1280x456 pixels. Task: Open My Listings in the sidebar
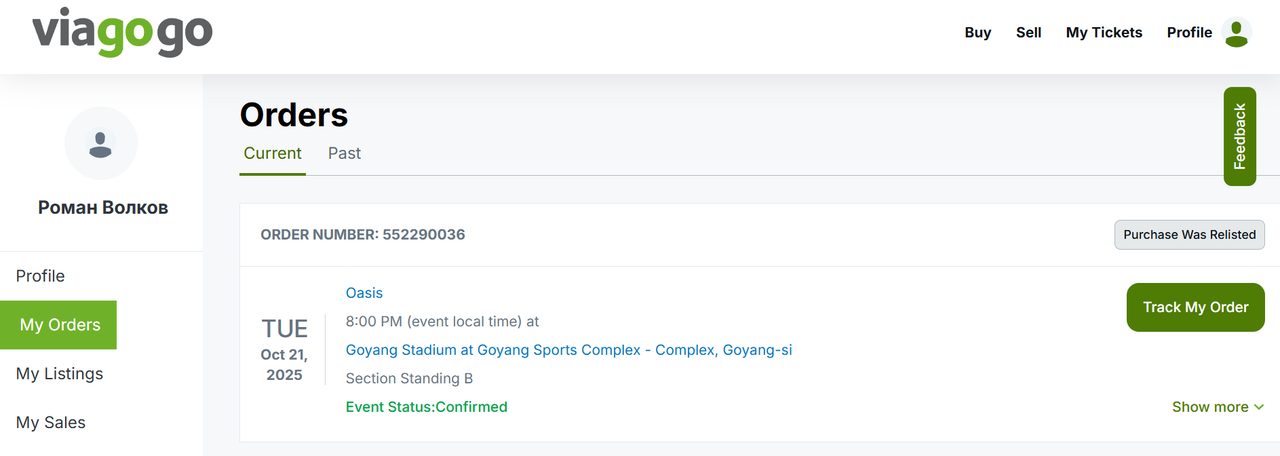(x=60, y=374)
